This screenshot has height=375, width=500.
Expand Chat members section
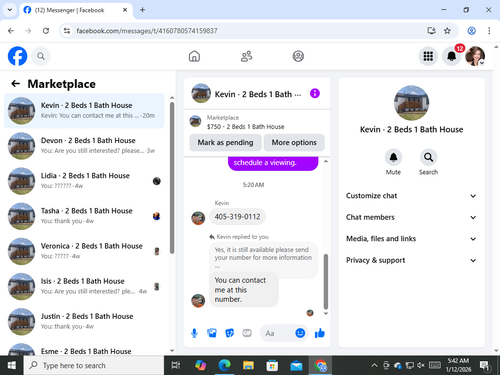point(411,217)
